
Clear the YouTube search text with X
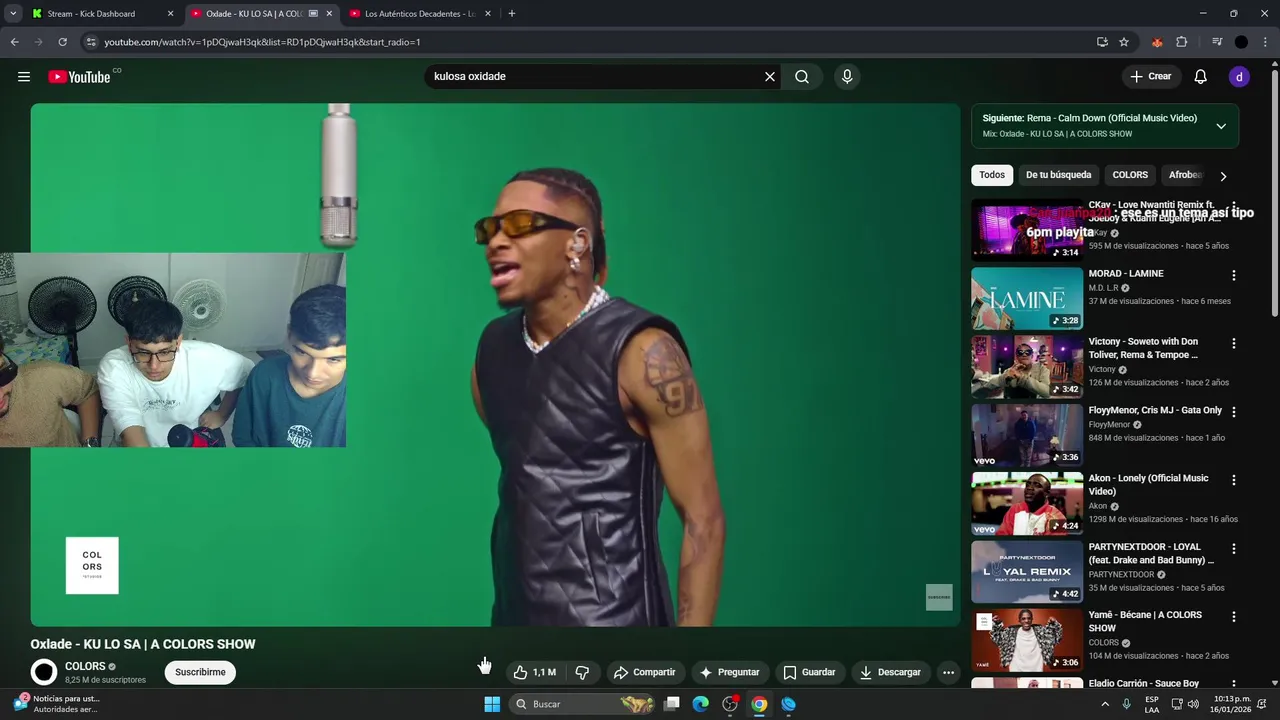[x=770, y=77]
